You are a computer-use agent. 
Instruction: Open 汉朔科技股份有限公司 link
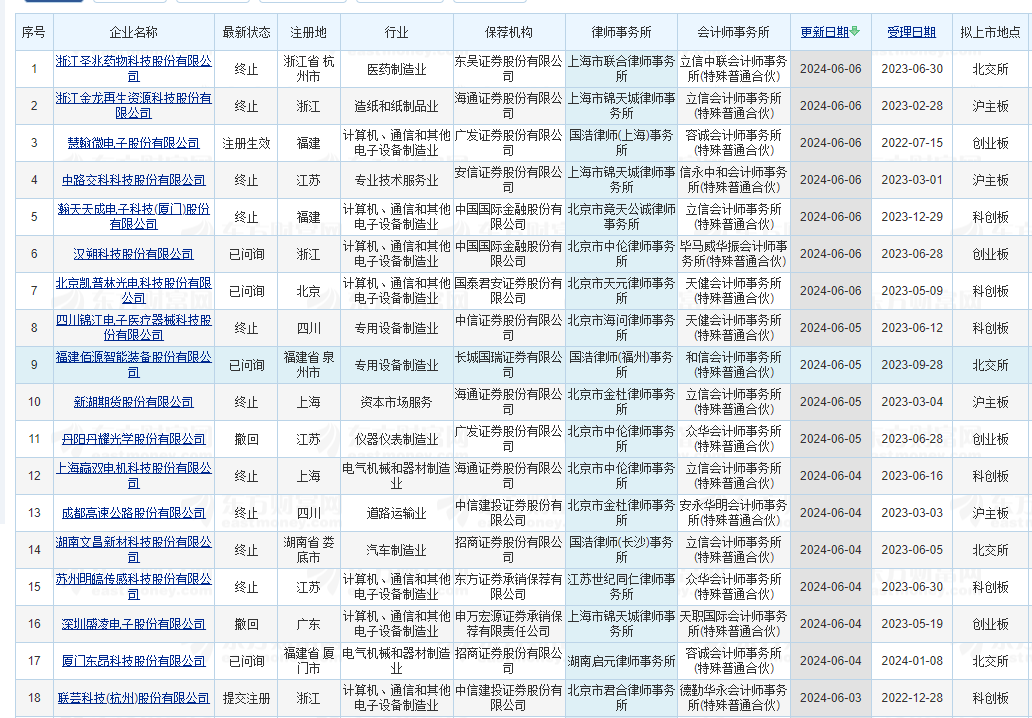tap(134, 254)
